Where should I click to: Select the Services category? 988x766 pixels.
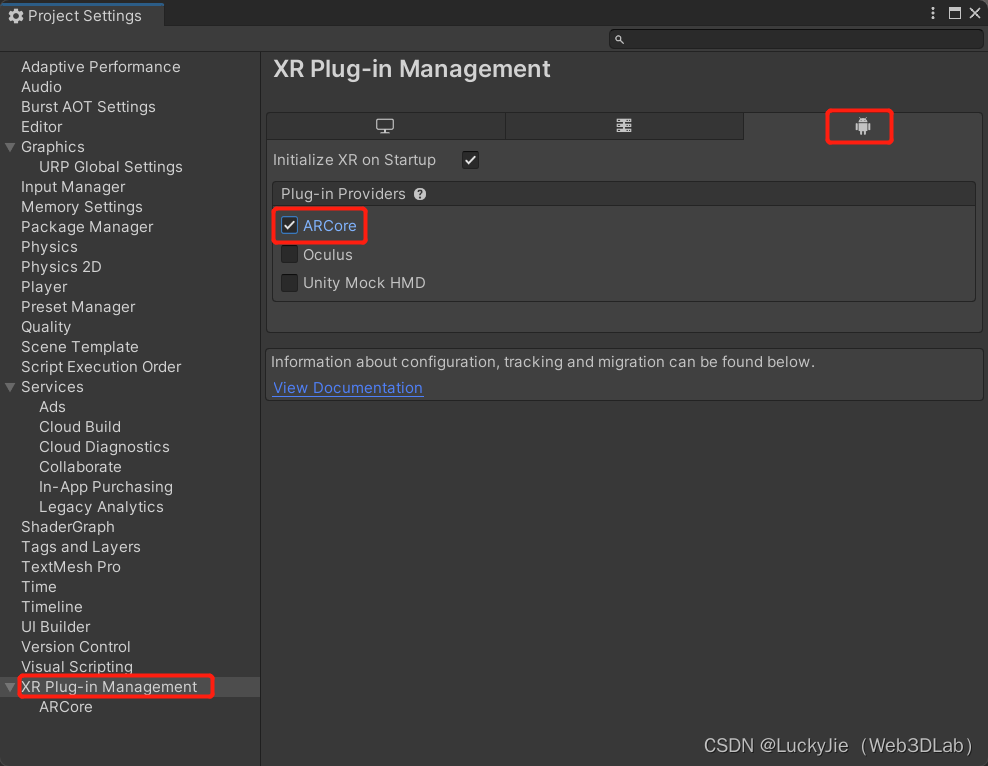click(52, 387)
